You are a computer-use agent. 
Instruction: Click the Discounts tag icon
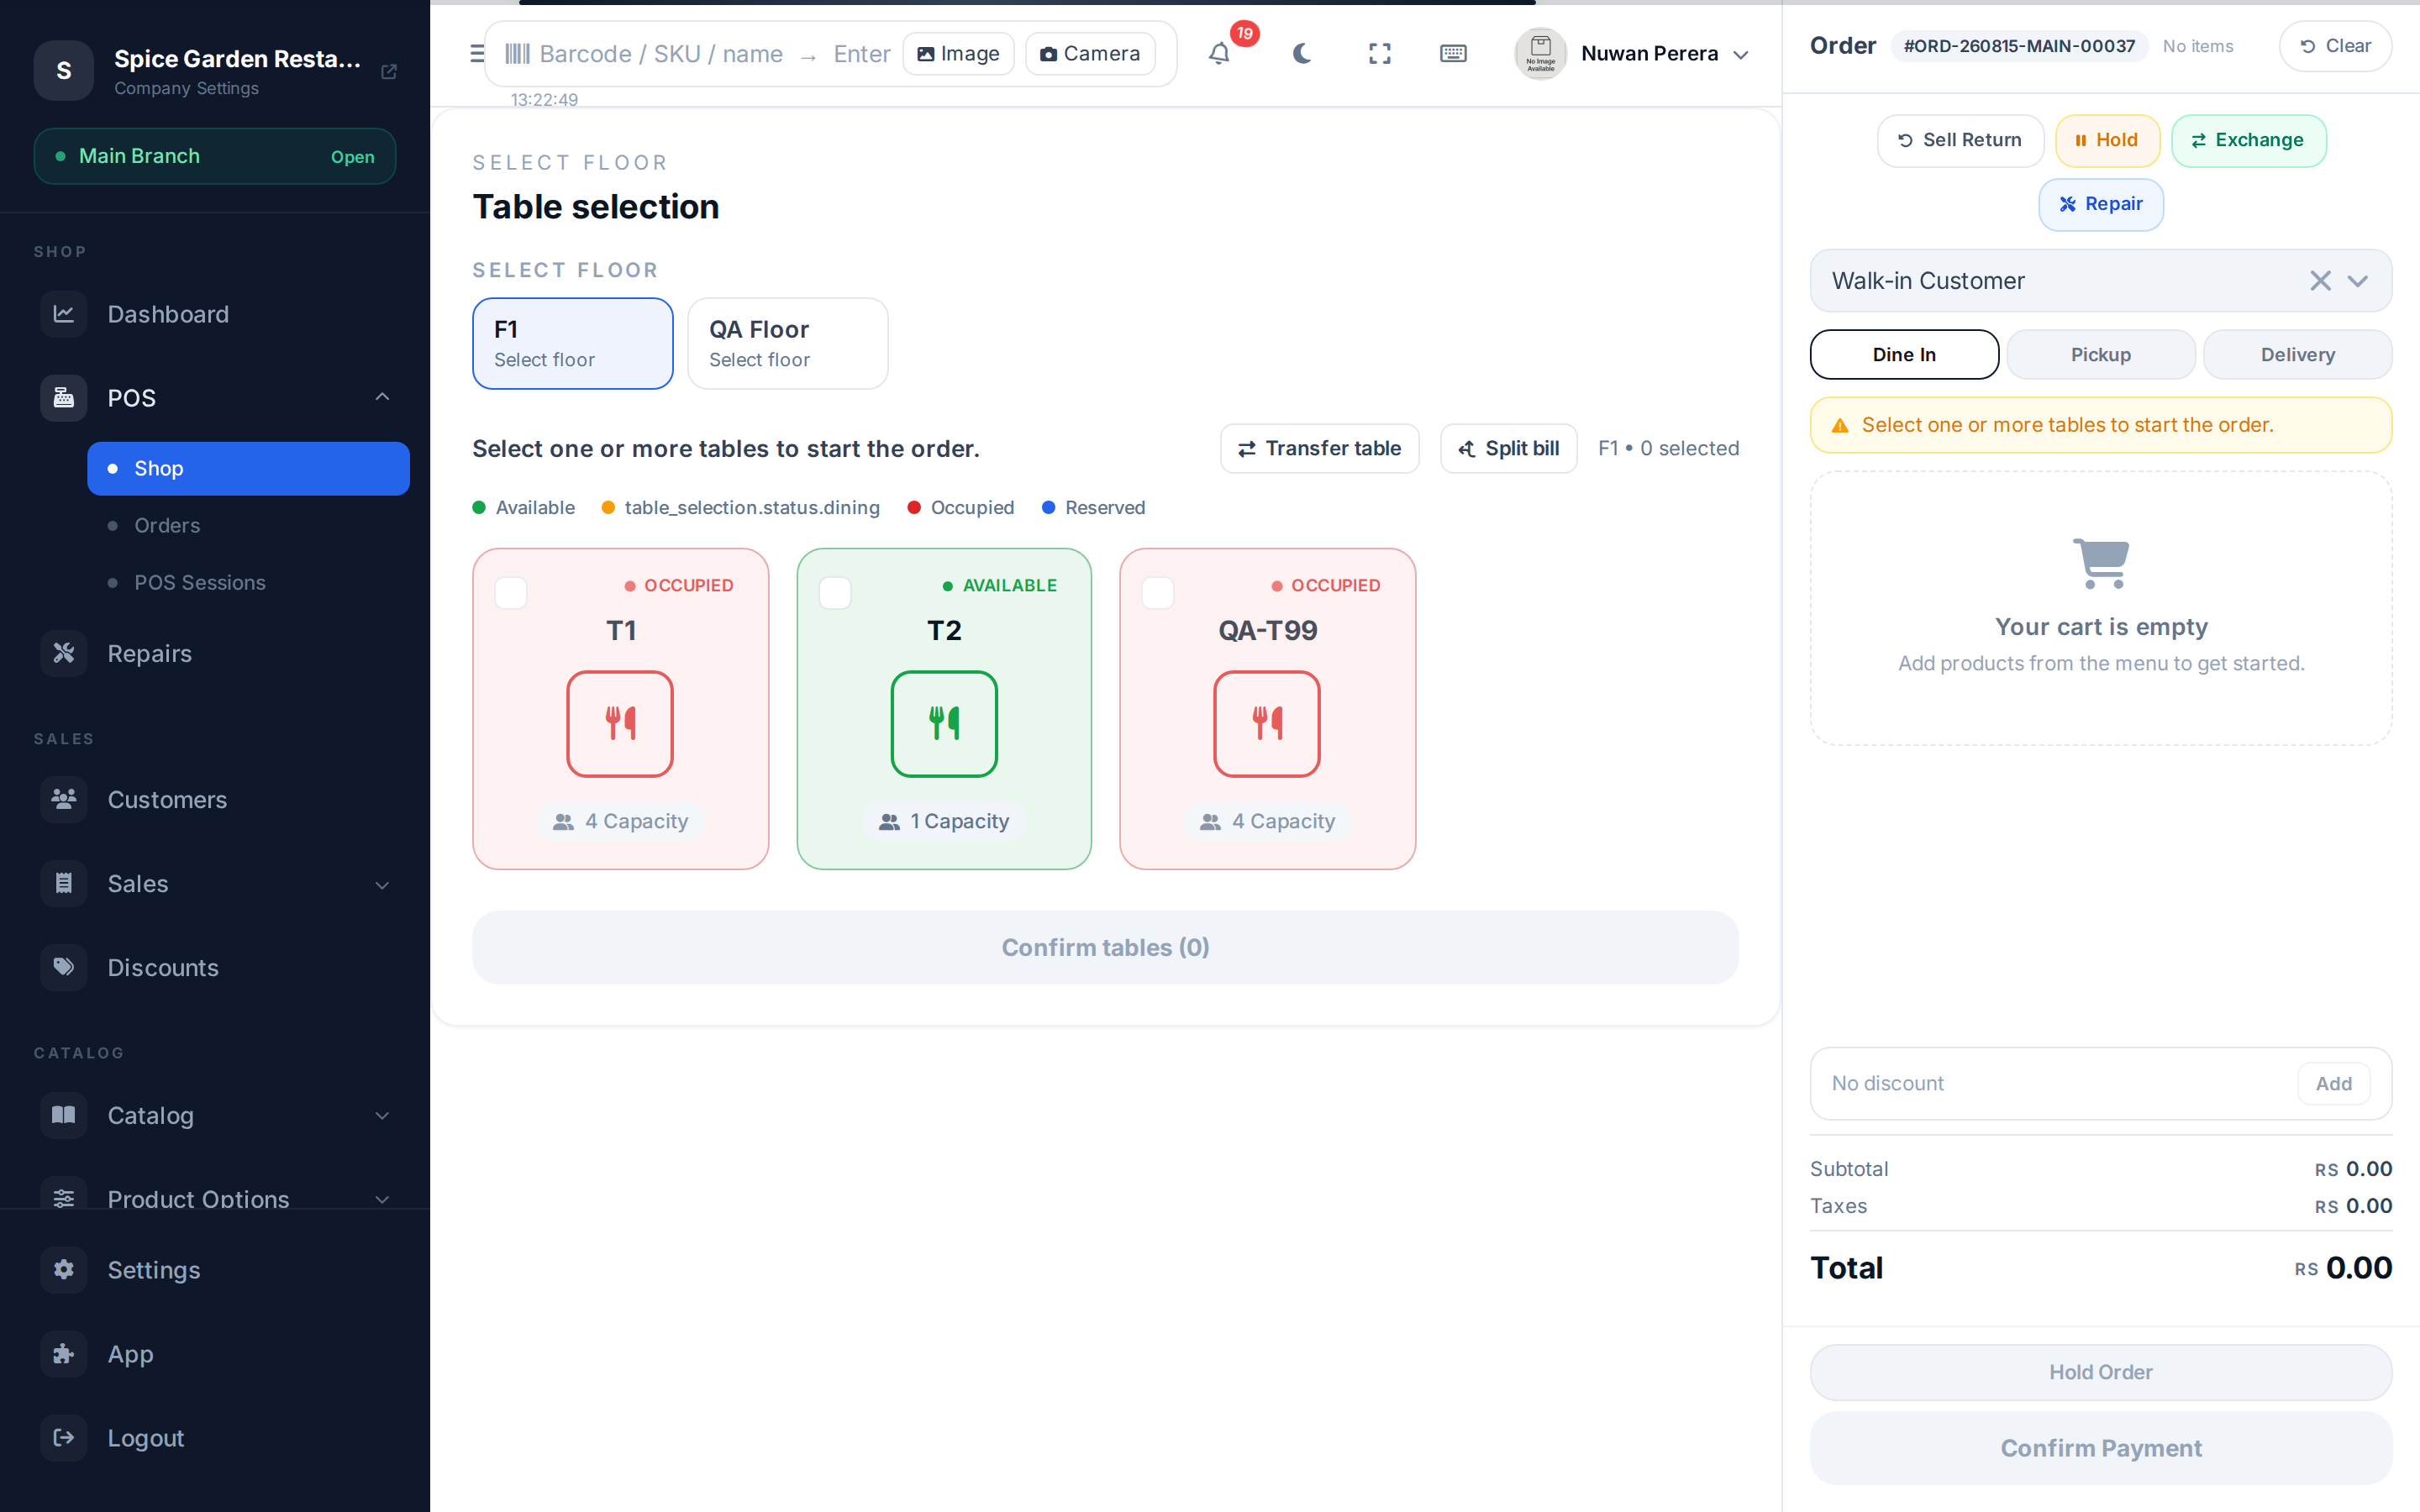(x=64, y=967)
